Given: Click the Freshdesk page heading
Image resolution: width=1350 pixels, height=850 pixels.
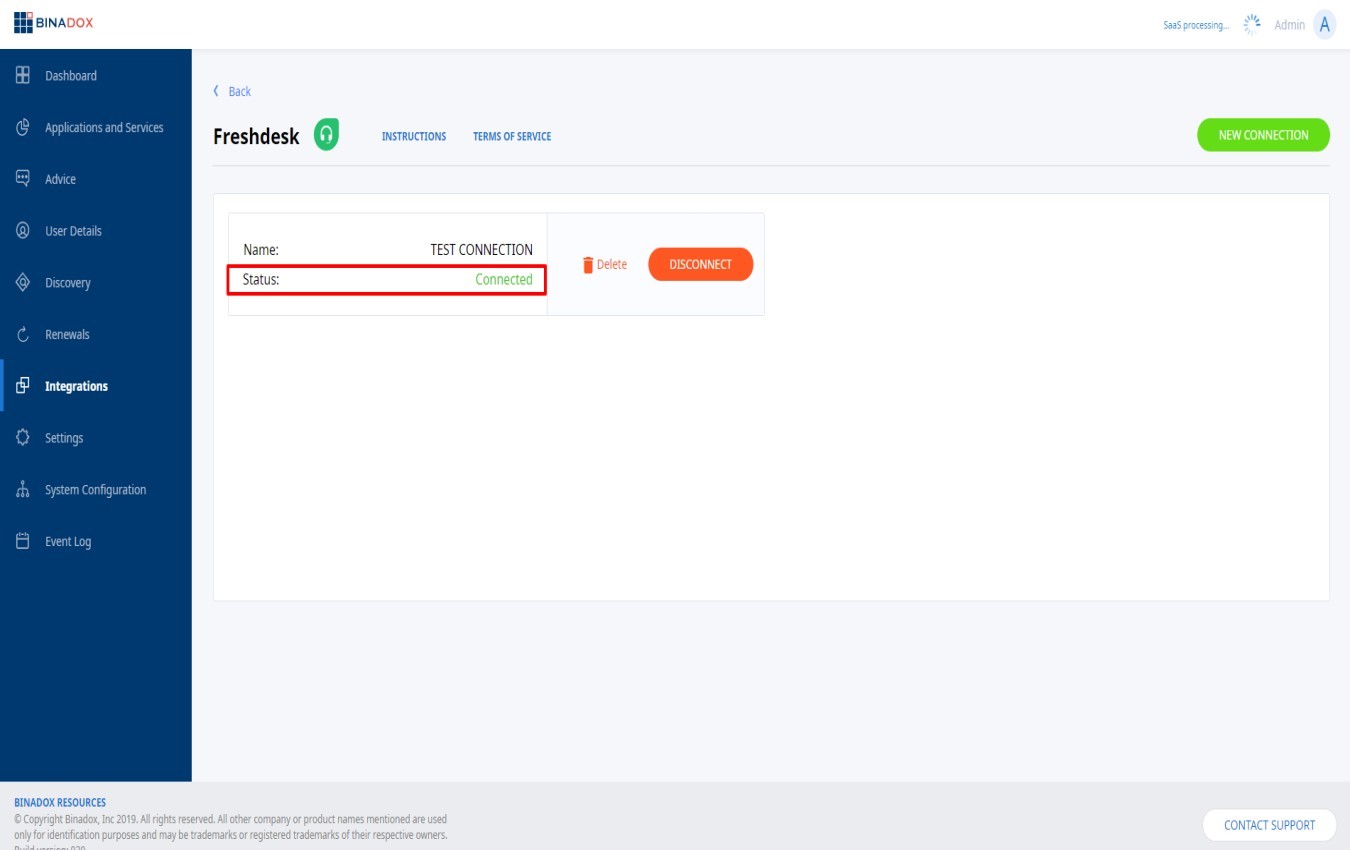Looking at the screenshot, I should point(256,137).
